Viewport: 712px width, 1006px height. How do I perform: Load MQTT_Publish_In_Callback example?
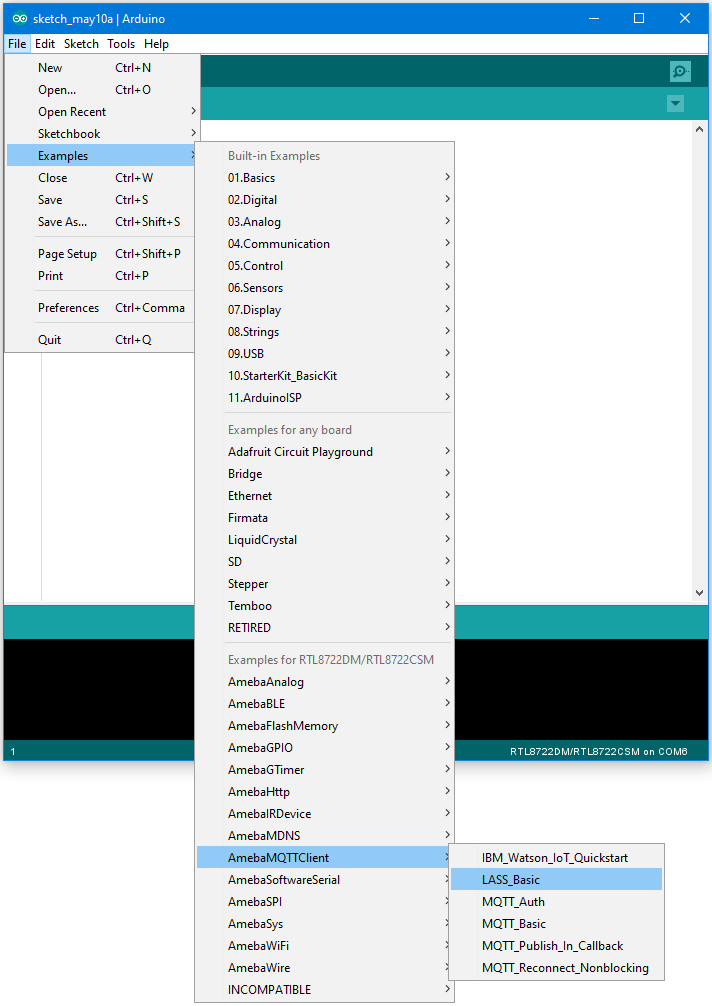point(556,946)
